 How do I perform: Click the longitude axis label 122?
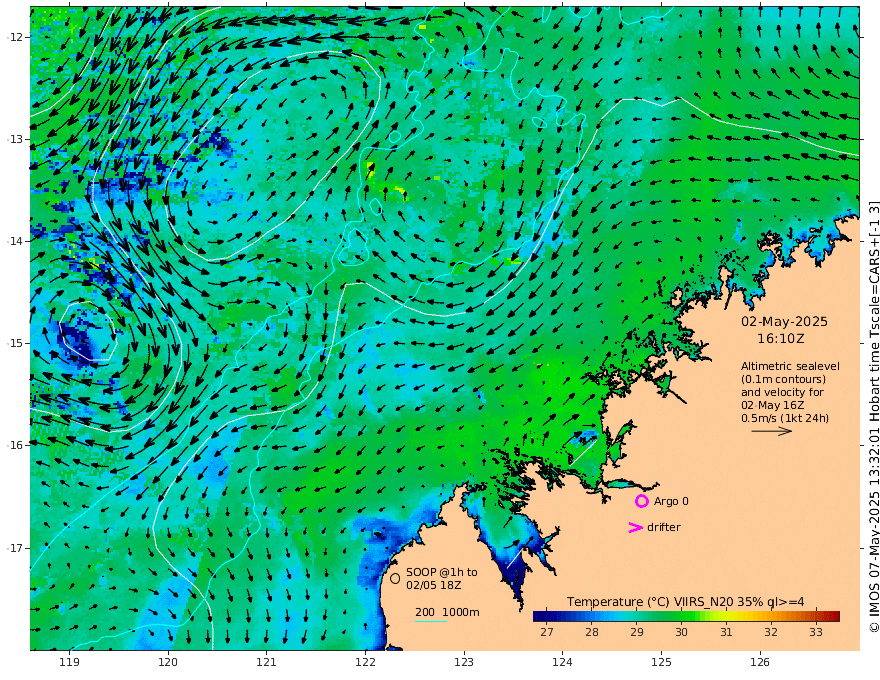[x=365, y=662]
